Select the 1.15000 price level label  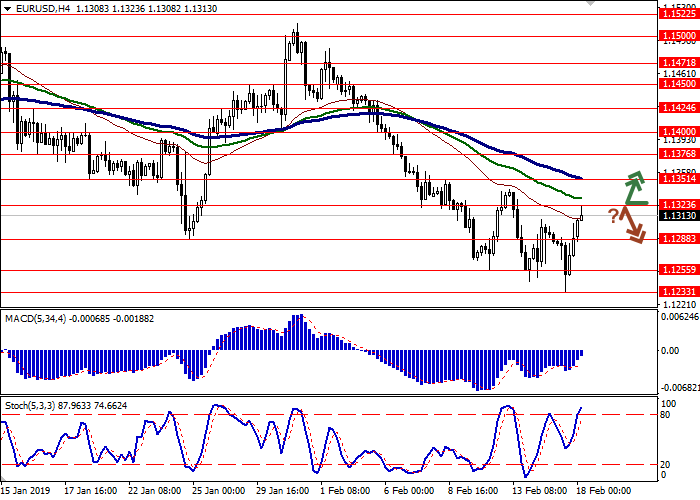(x=677, y=35)
